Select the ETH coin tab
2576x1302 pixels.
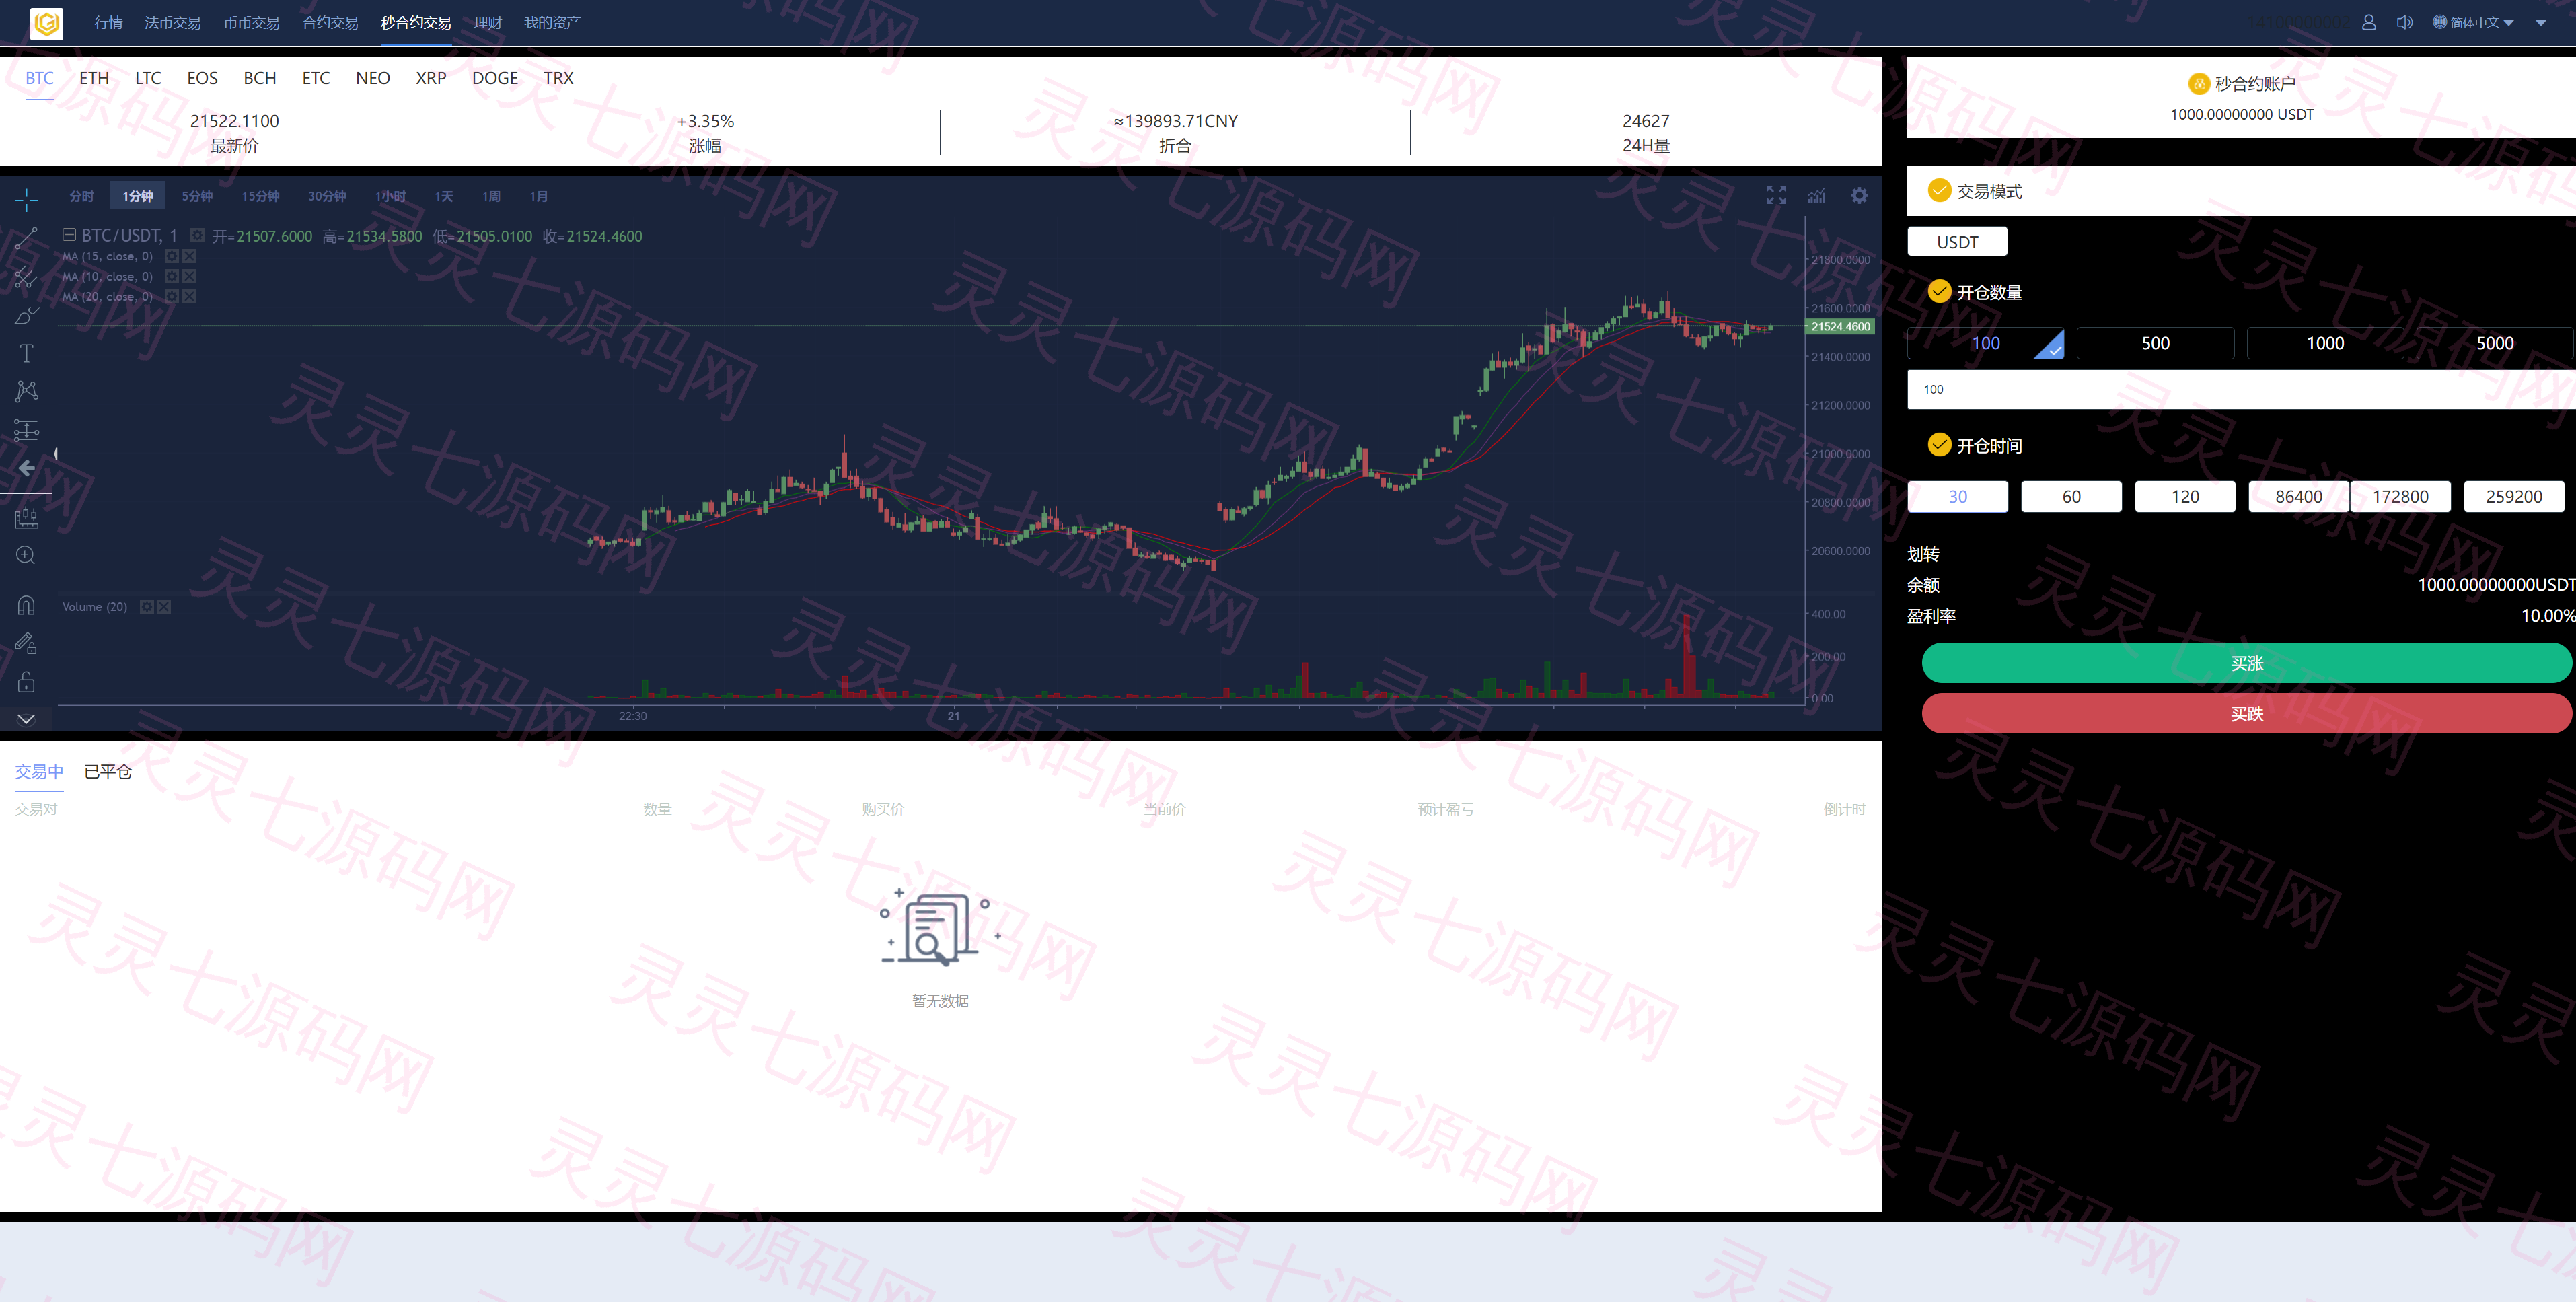coord(94,78)
